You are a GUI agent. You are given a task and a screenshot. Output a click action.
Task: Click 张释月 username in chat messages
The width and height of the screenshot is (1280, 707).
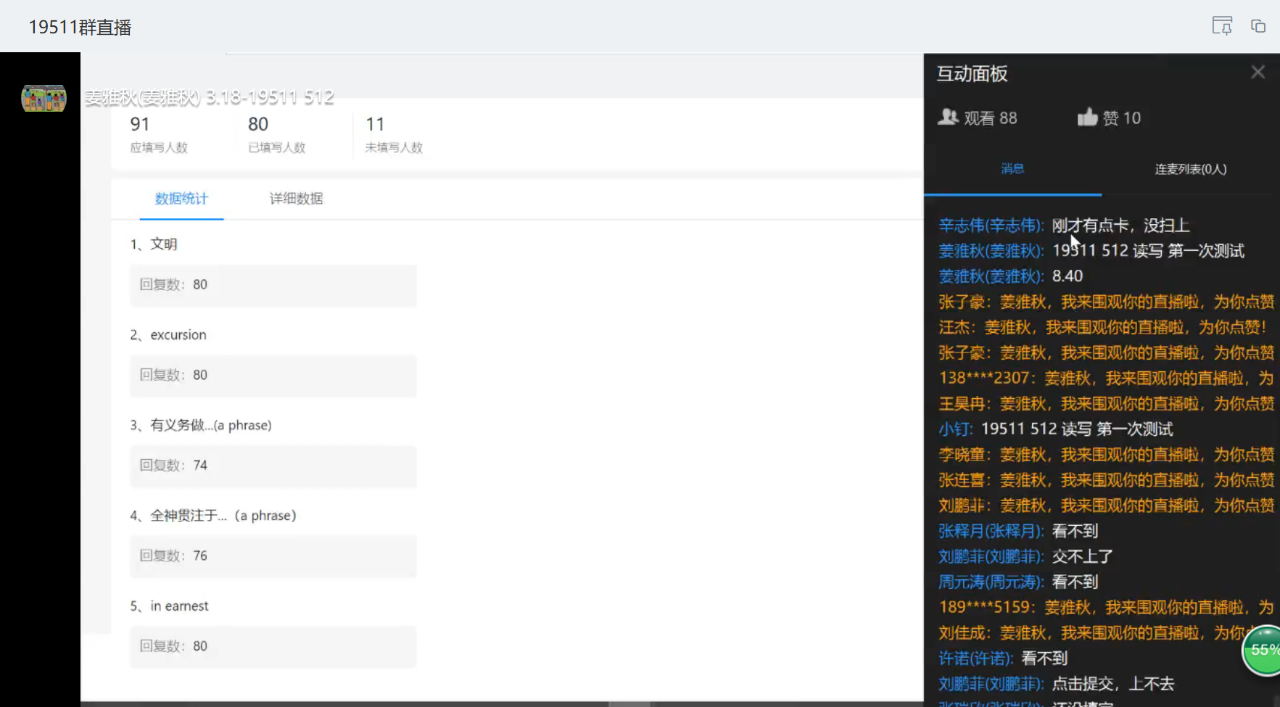click(991, 531)
